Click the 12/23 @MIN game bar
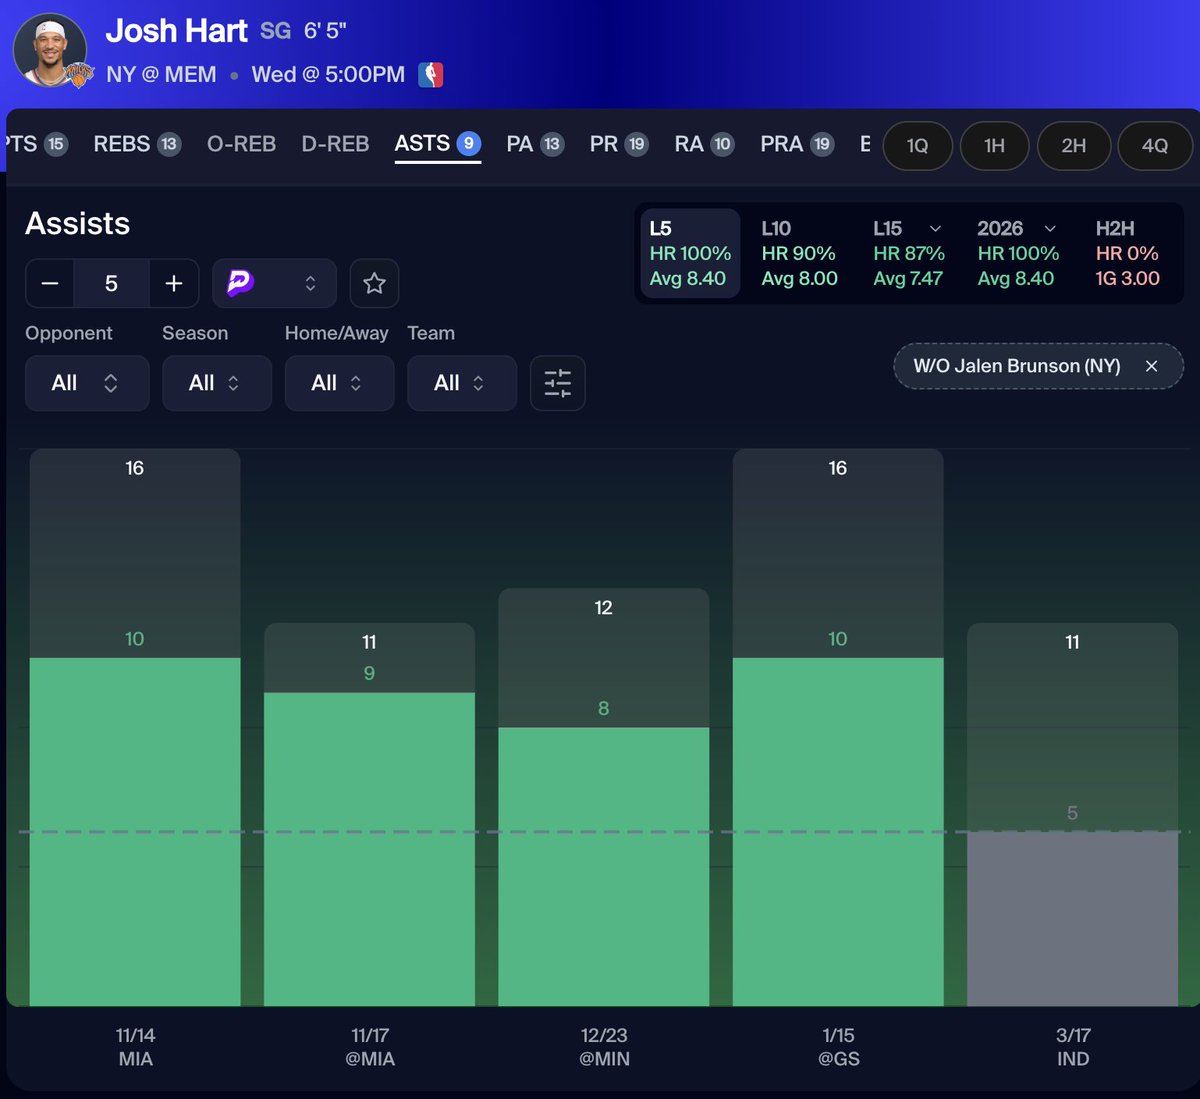The height and width of the screenshot is (1099, 1200). [x=604, y=797]
